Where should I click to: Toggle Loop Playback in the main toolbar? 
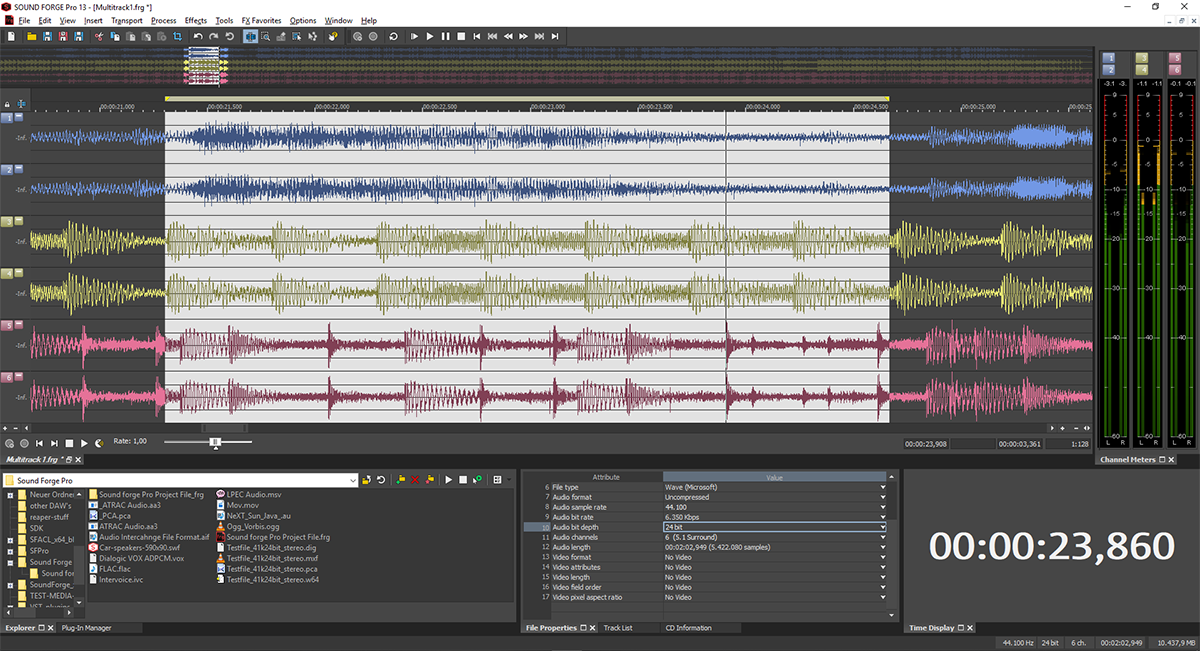[x=393, y=36]
